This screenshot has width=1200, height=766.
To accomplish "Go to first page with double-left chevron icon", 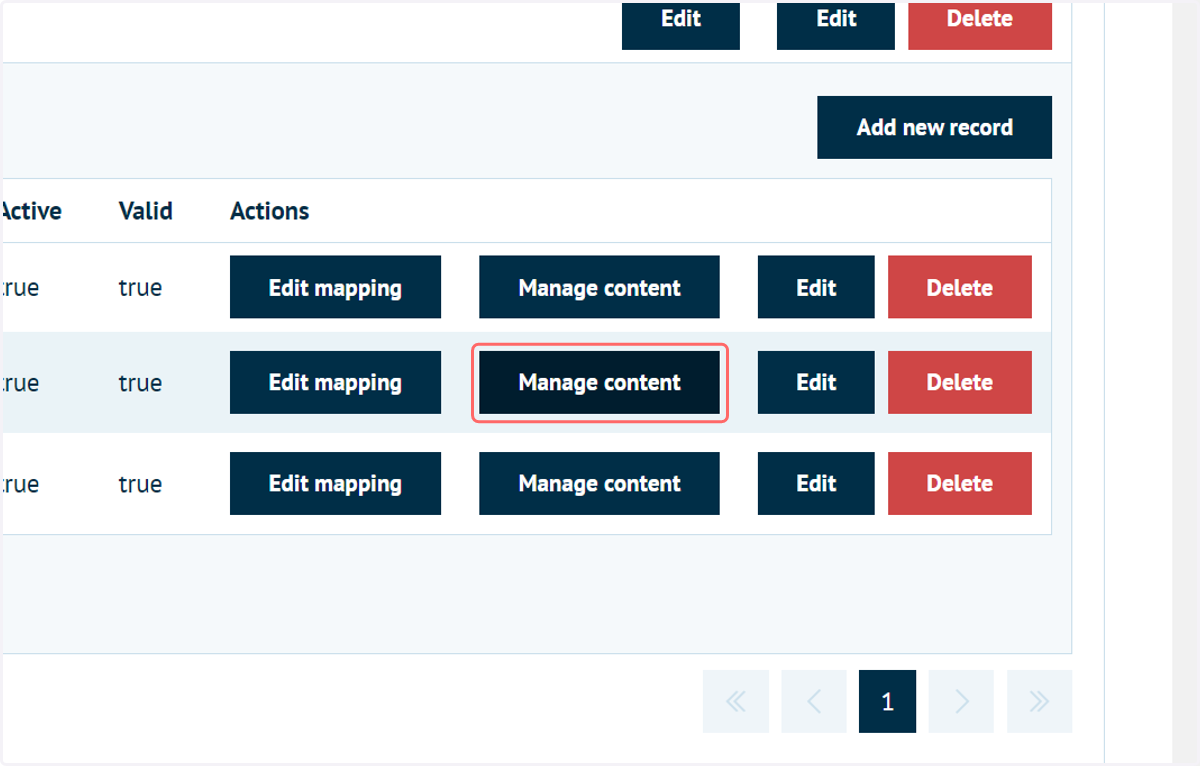I will click(736, 701).
